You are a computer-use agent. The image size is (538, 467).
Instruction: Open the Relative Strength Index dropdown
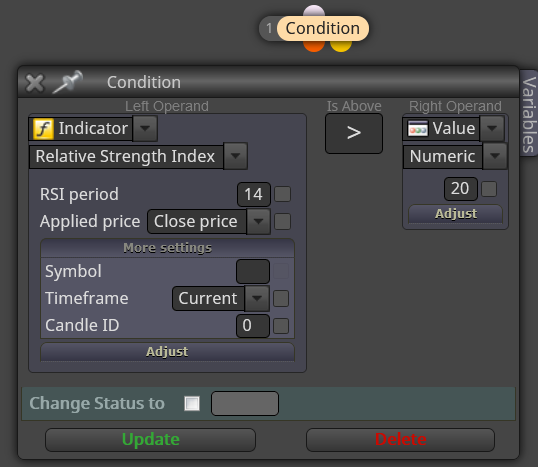(138, 156)
